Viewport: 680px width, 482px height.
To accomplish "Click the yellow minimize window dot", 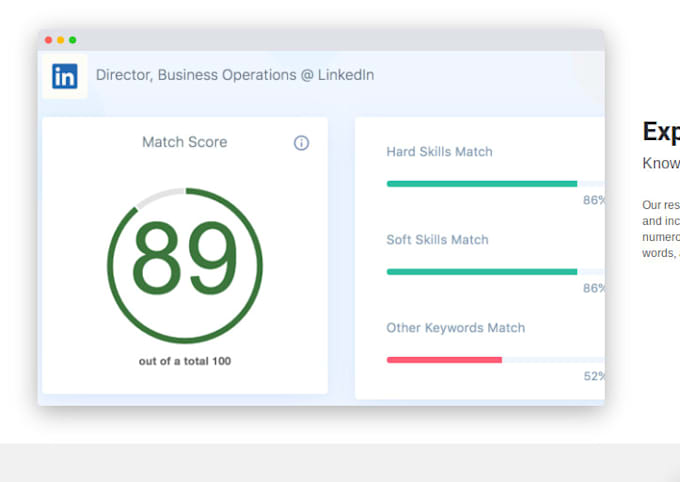I will click(61, 40).
